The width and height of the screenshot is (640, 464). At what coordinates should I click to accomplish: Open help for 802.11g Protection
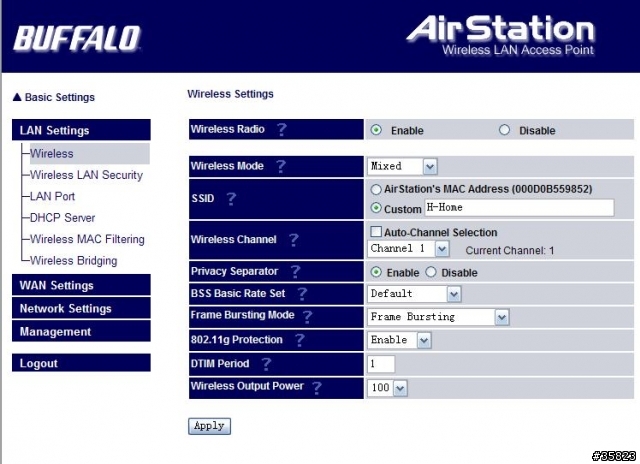pyautogui.click(x=300, y=340)
